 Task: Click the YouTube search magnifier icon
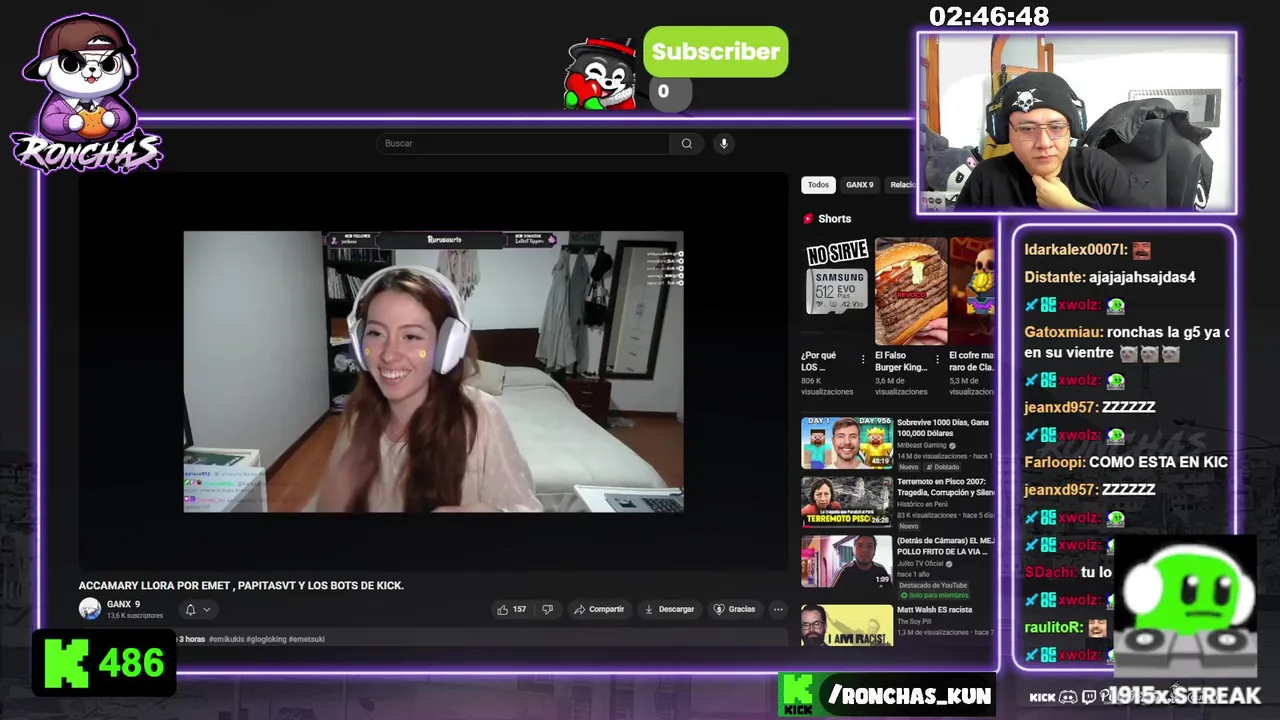coord(686,143)
